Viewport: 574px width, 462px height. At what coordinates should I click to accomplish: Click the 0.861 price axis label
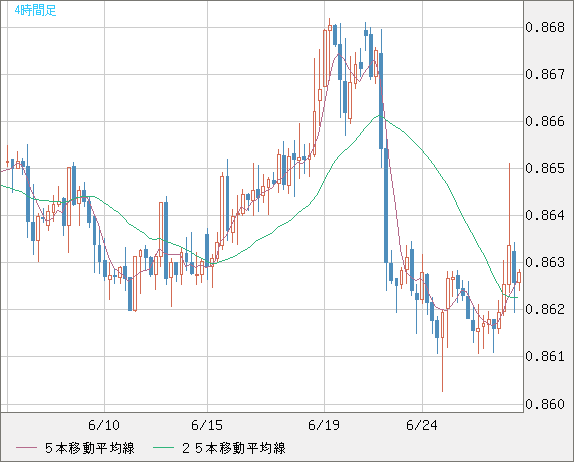(x=545, y=356)
